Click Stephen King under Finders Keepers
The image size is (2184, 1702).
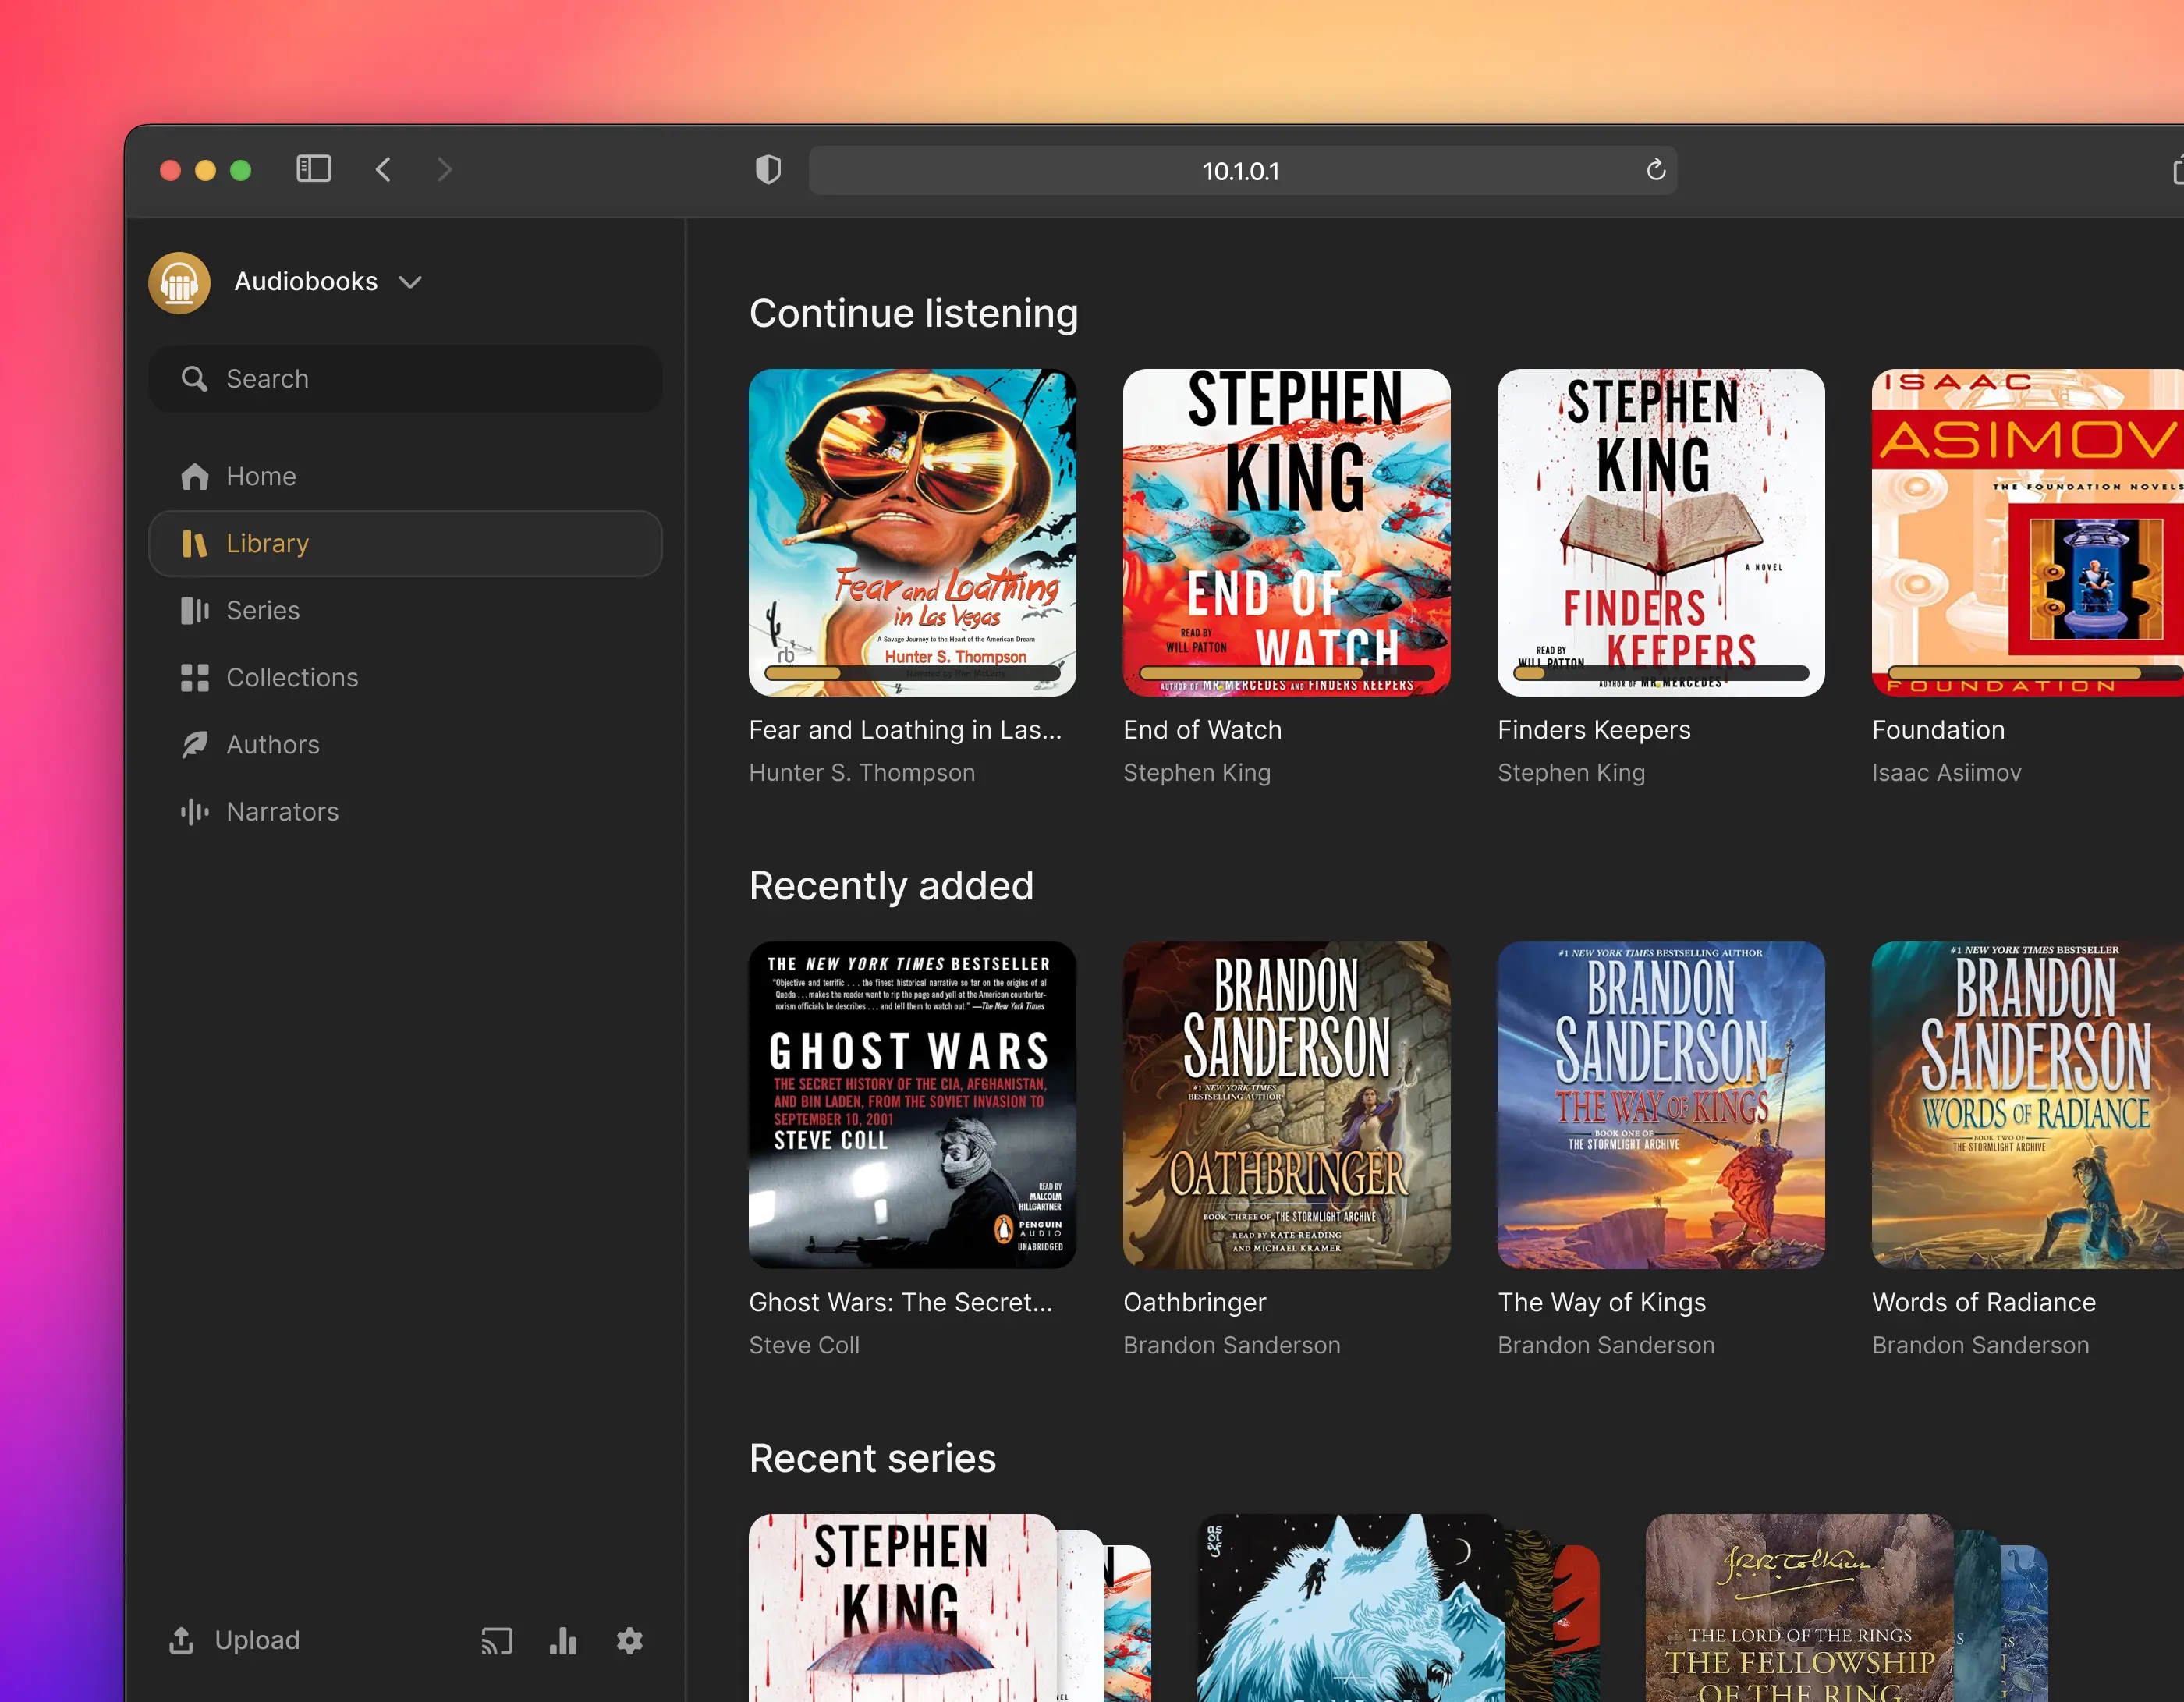[1571, 773]
